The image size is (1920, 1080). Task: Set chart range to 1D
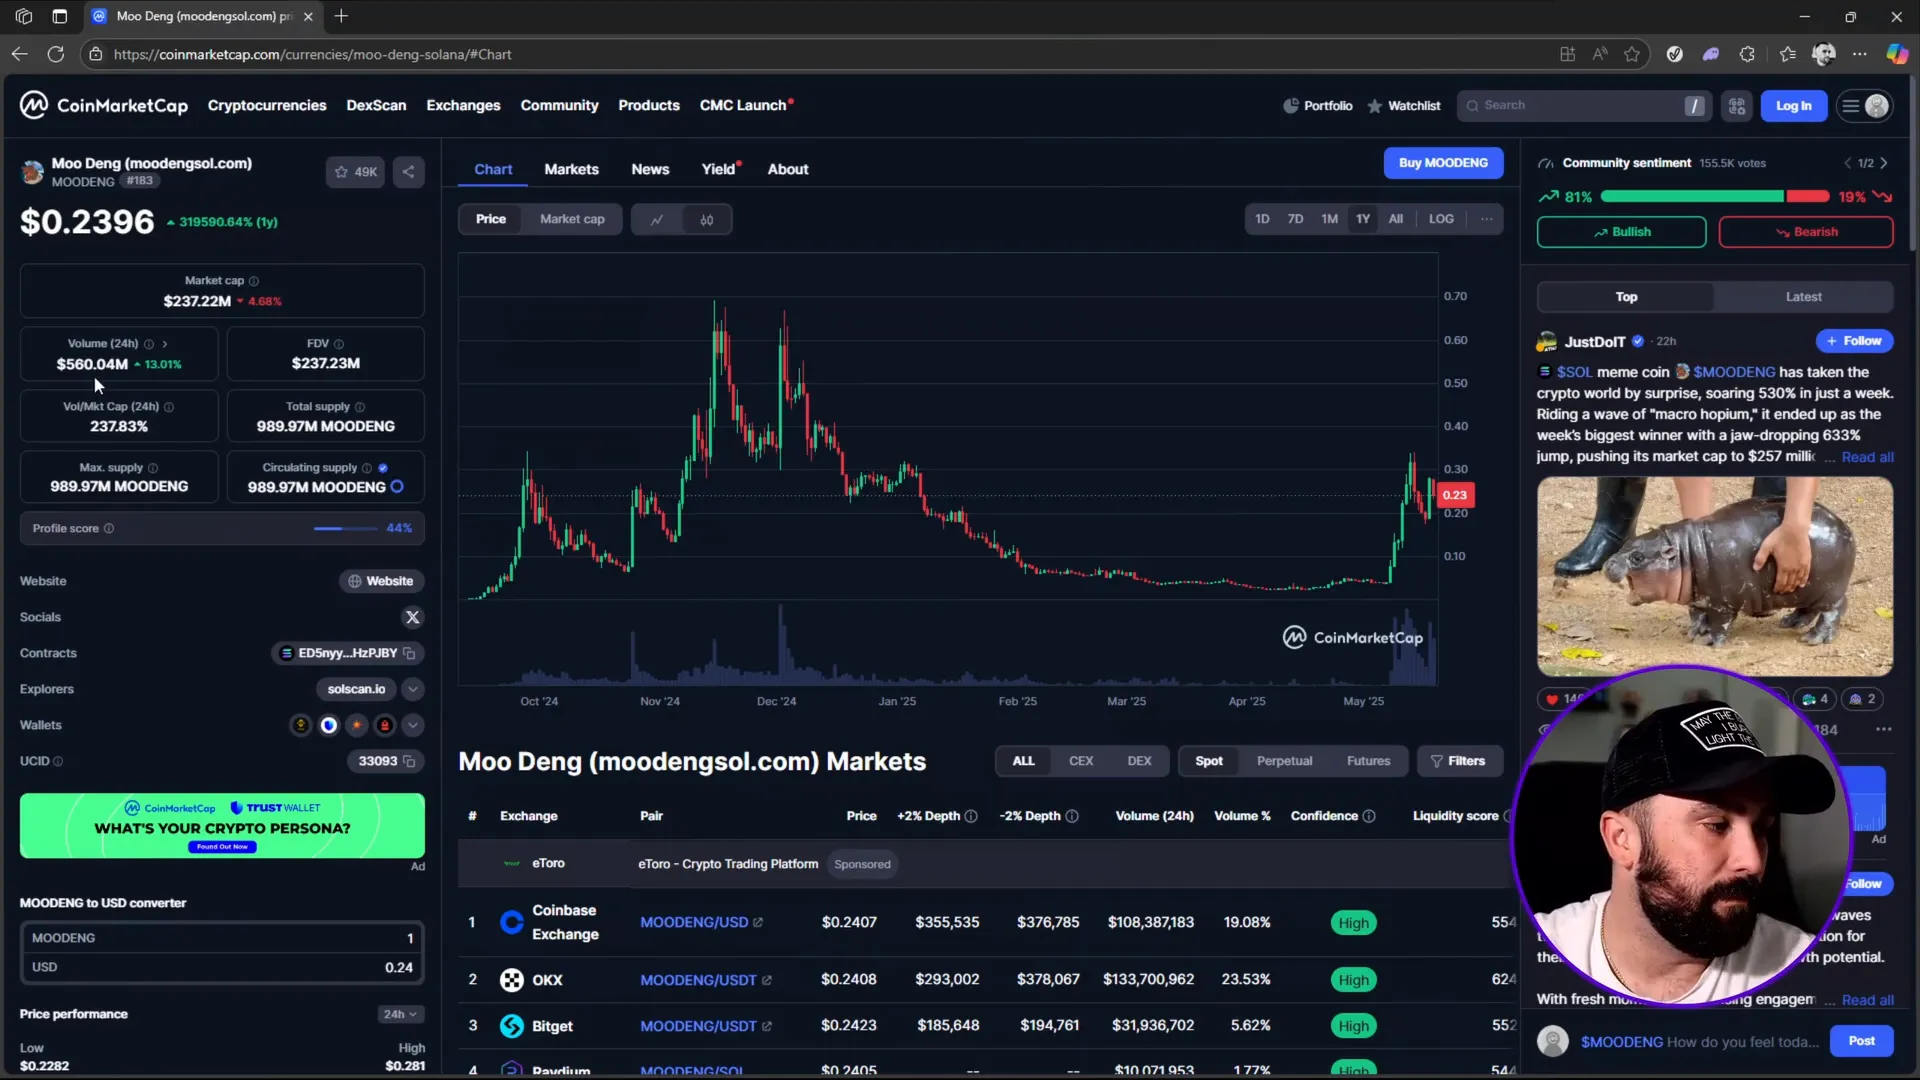coord(1262,219)
